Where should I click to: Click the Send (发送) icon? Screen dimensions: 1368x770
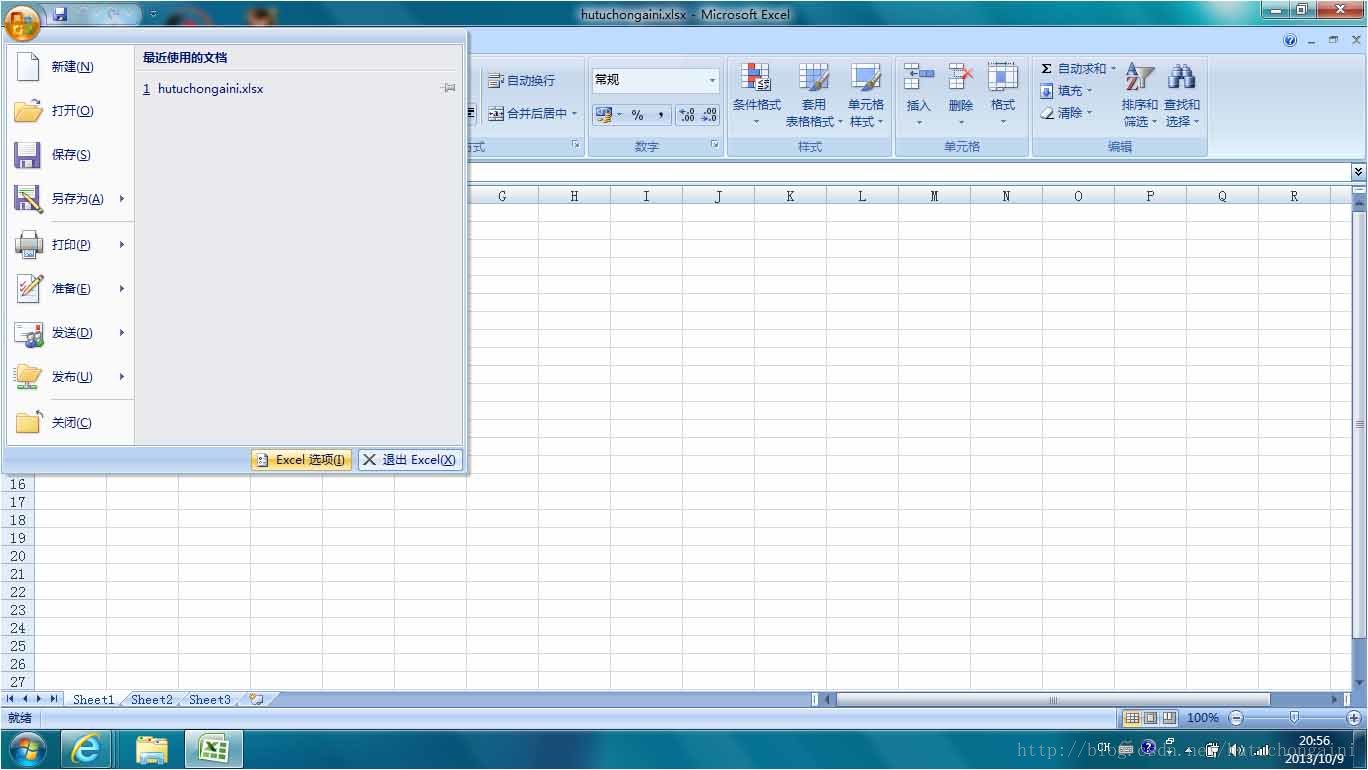pyautogui.click(x=28, y=333)
